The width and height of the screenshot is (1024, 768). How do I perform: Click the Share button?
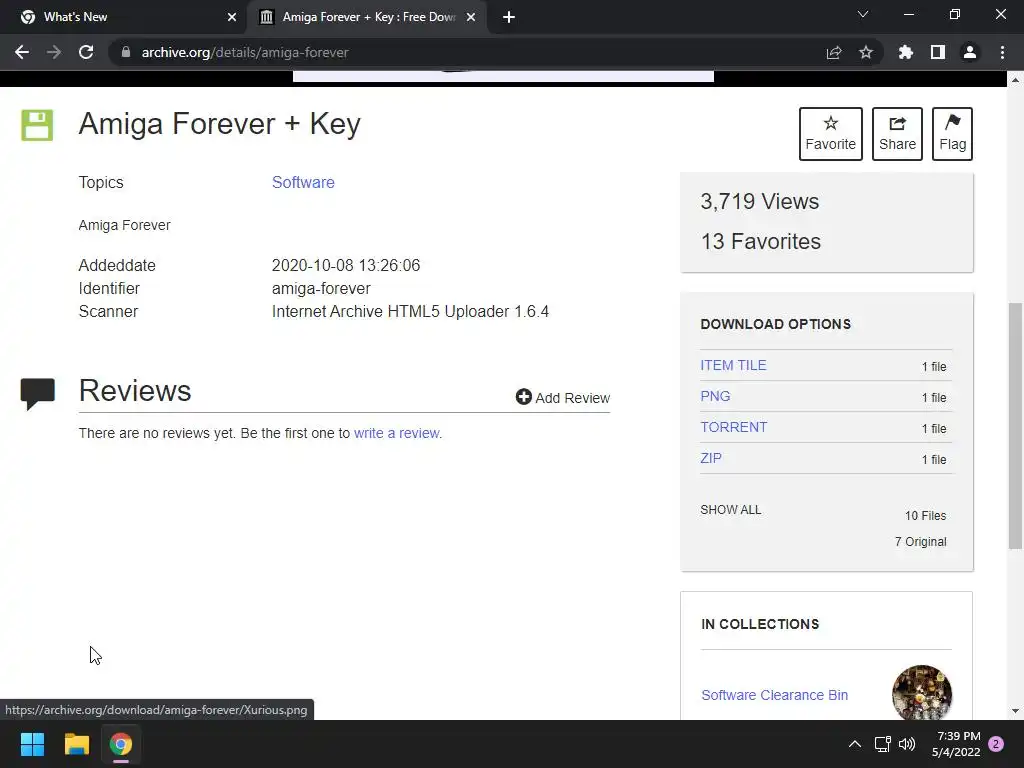coord(897,134)
